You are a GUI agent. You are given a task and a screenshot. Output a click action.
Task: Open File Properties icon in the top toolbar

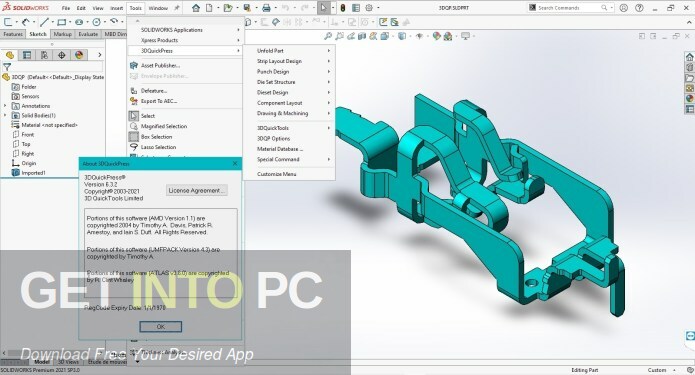(x=355, y=8)
